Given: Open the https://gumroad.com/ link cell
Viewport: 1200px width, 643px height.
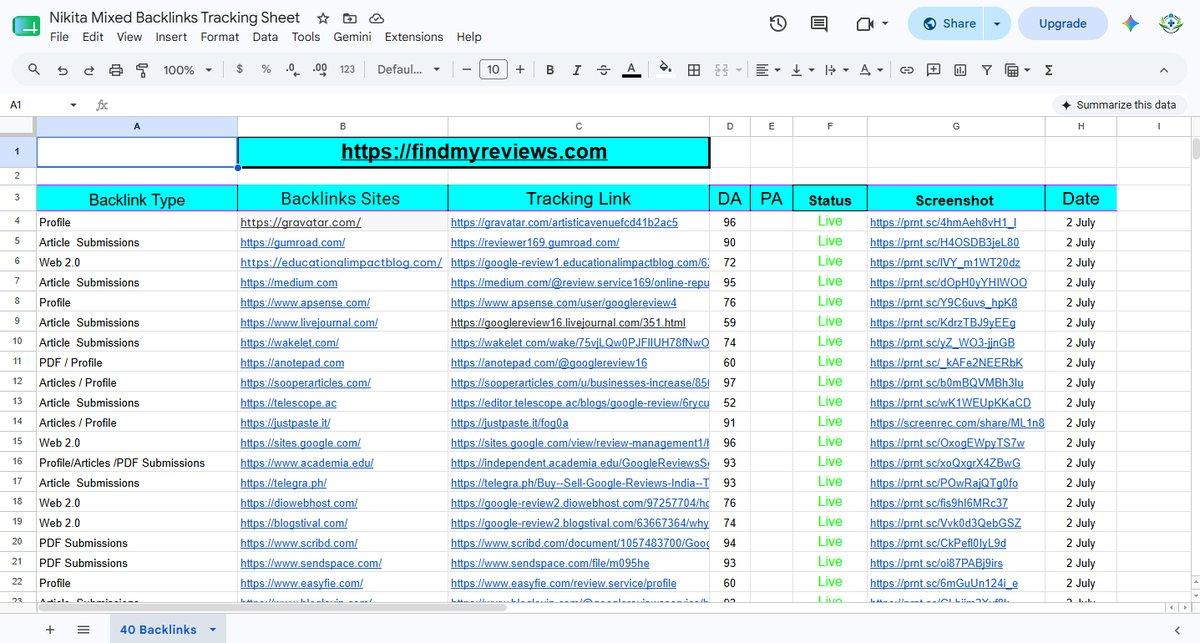Looking at the screenshot, I should point(293,242).
